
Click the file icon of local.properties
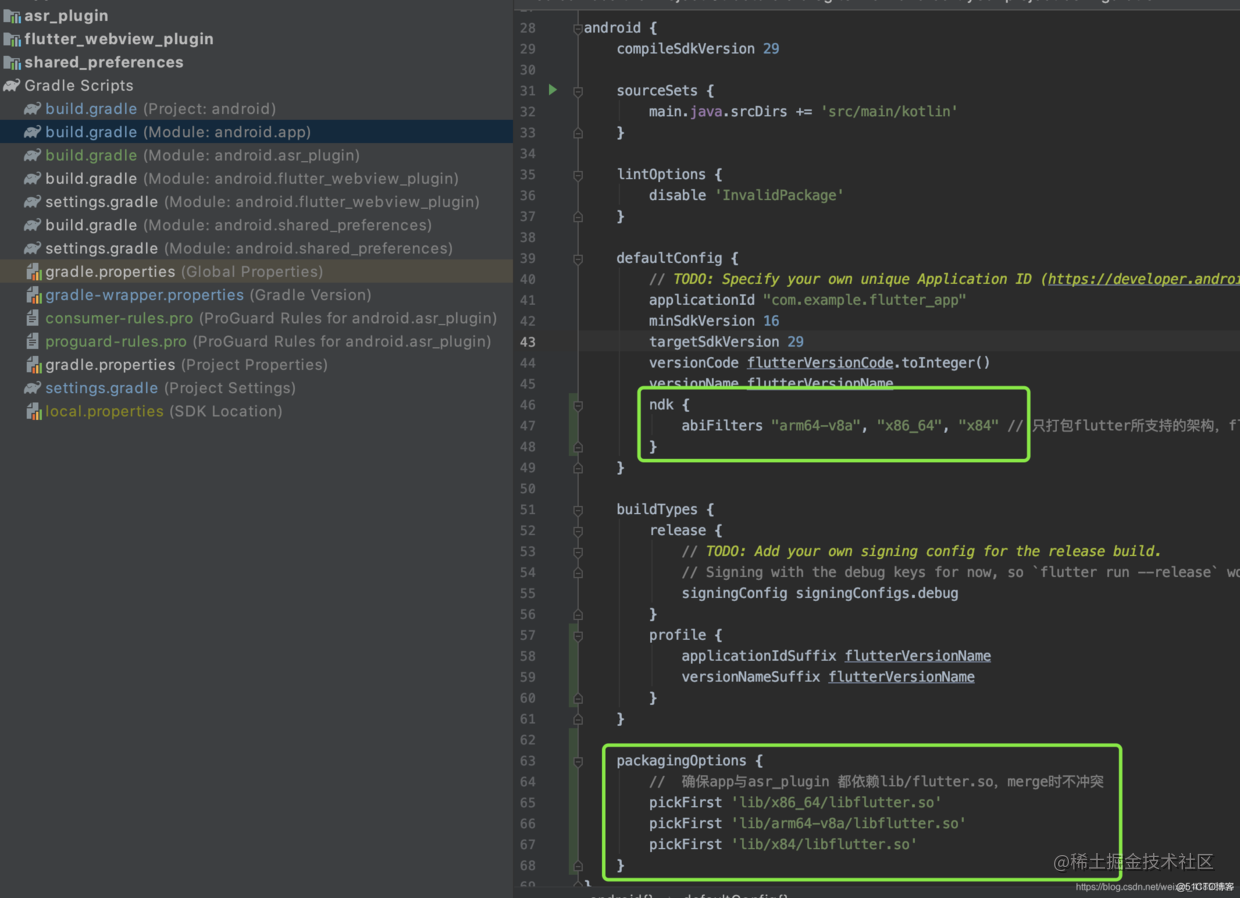[33, 411]
